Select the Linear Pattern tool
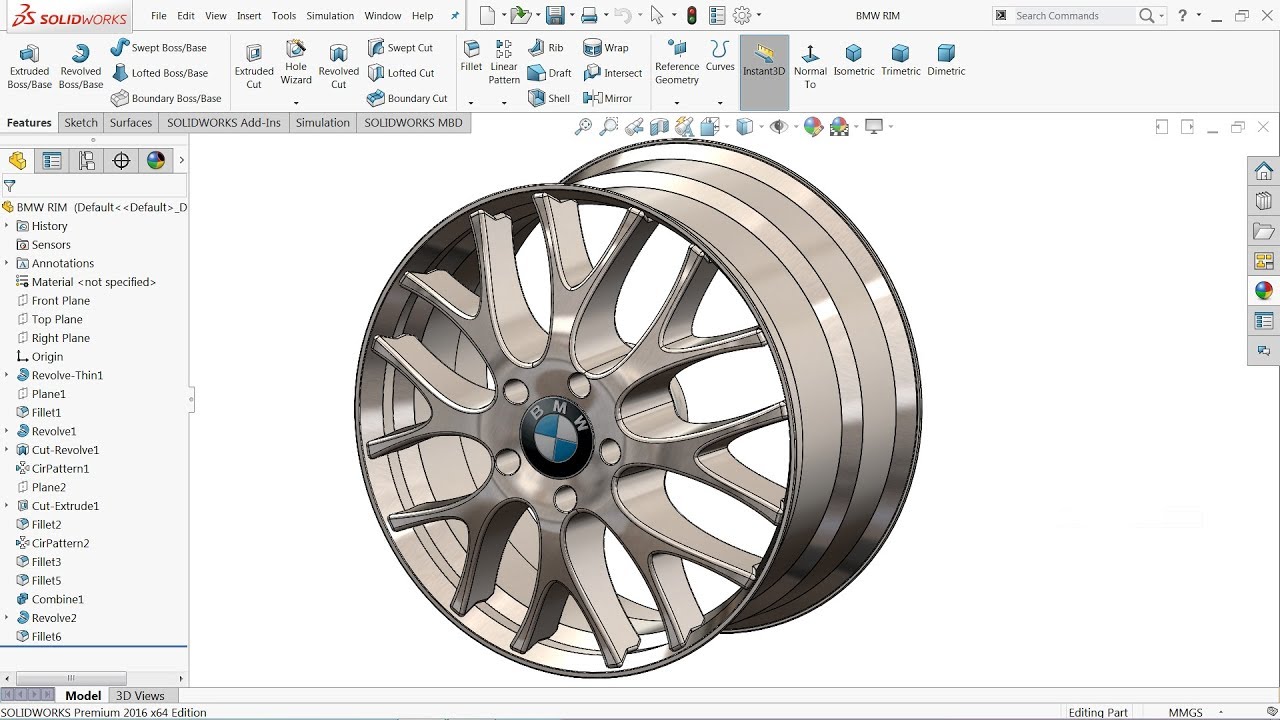This screenshot has width=1280, height=720. (x=504, y=62)
